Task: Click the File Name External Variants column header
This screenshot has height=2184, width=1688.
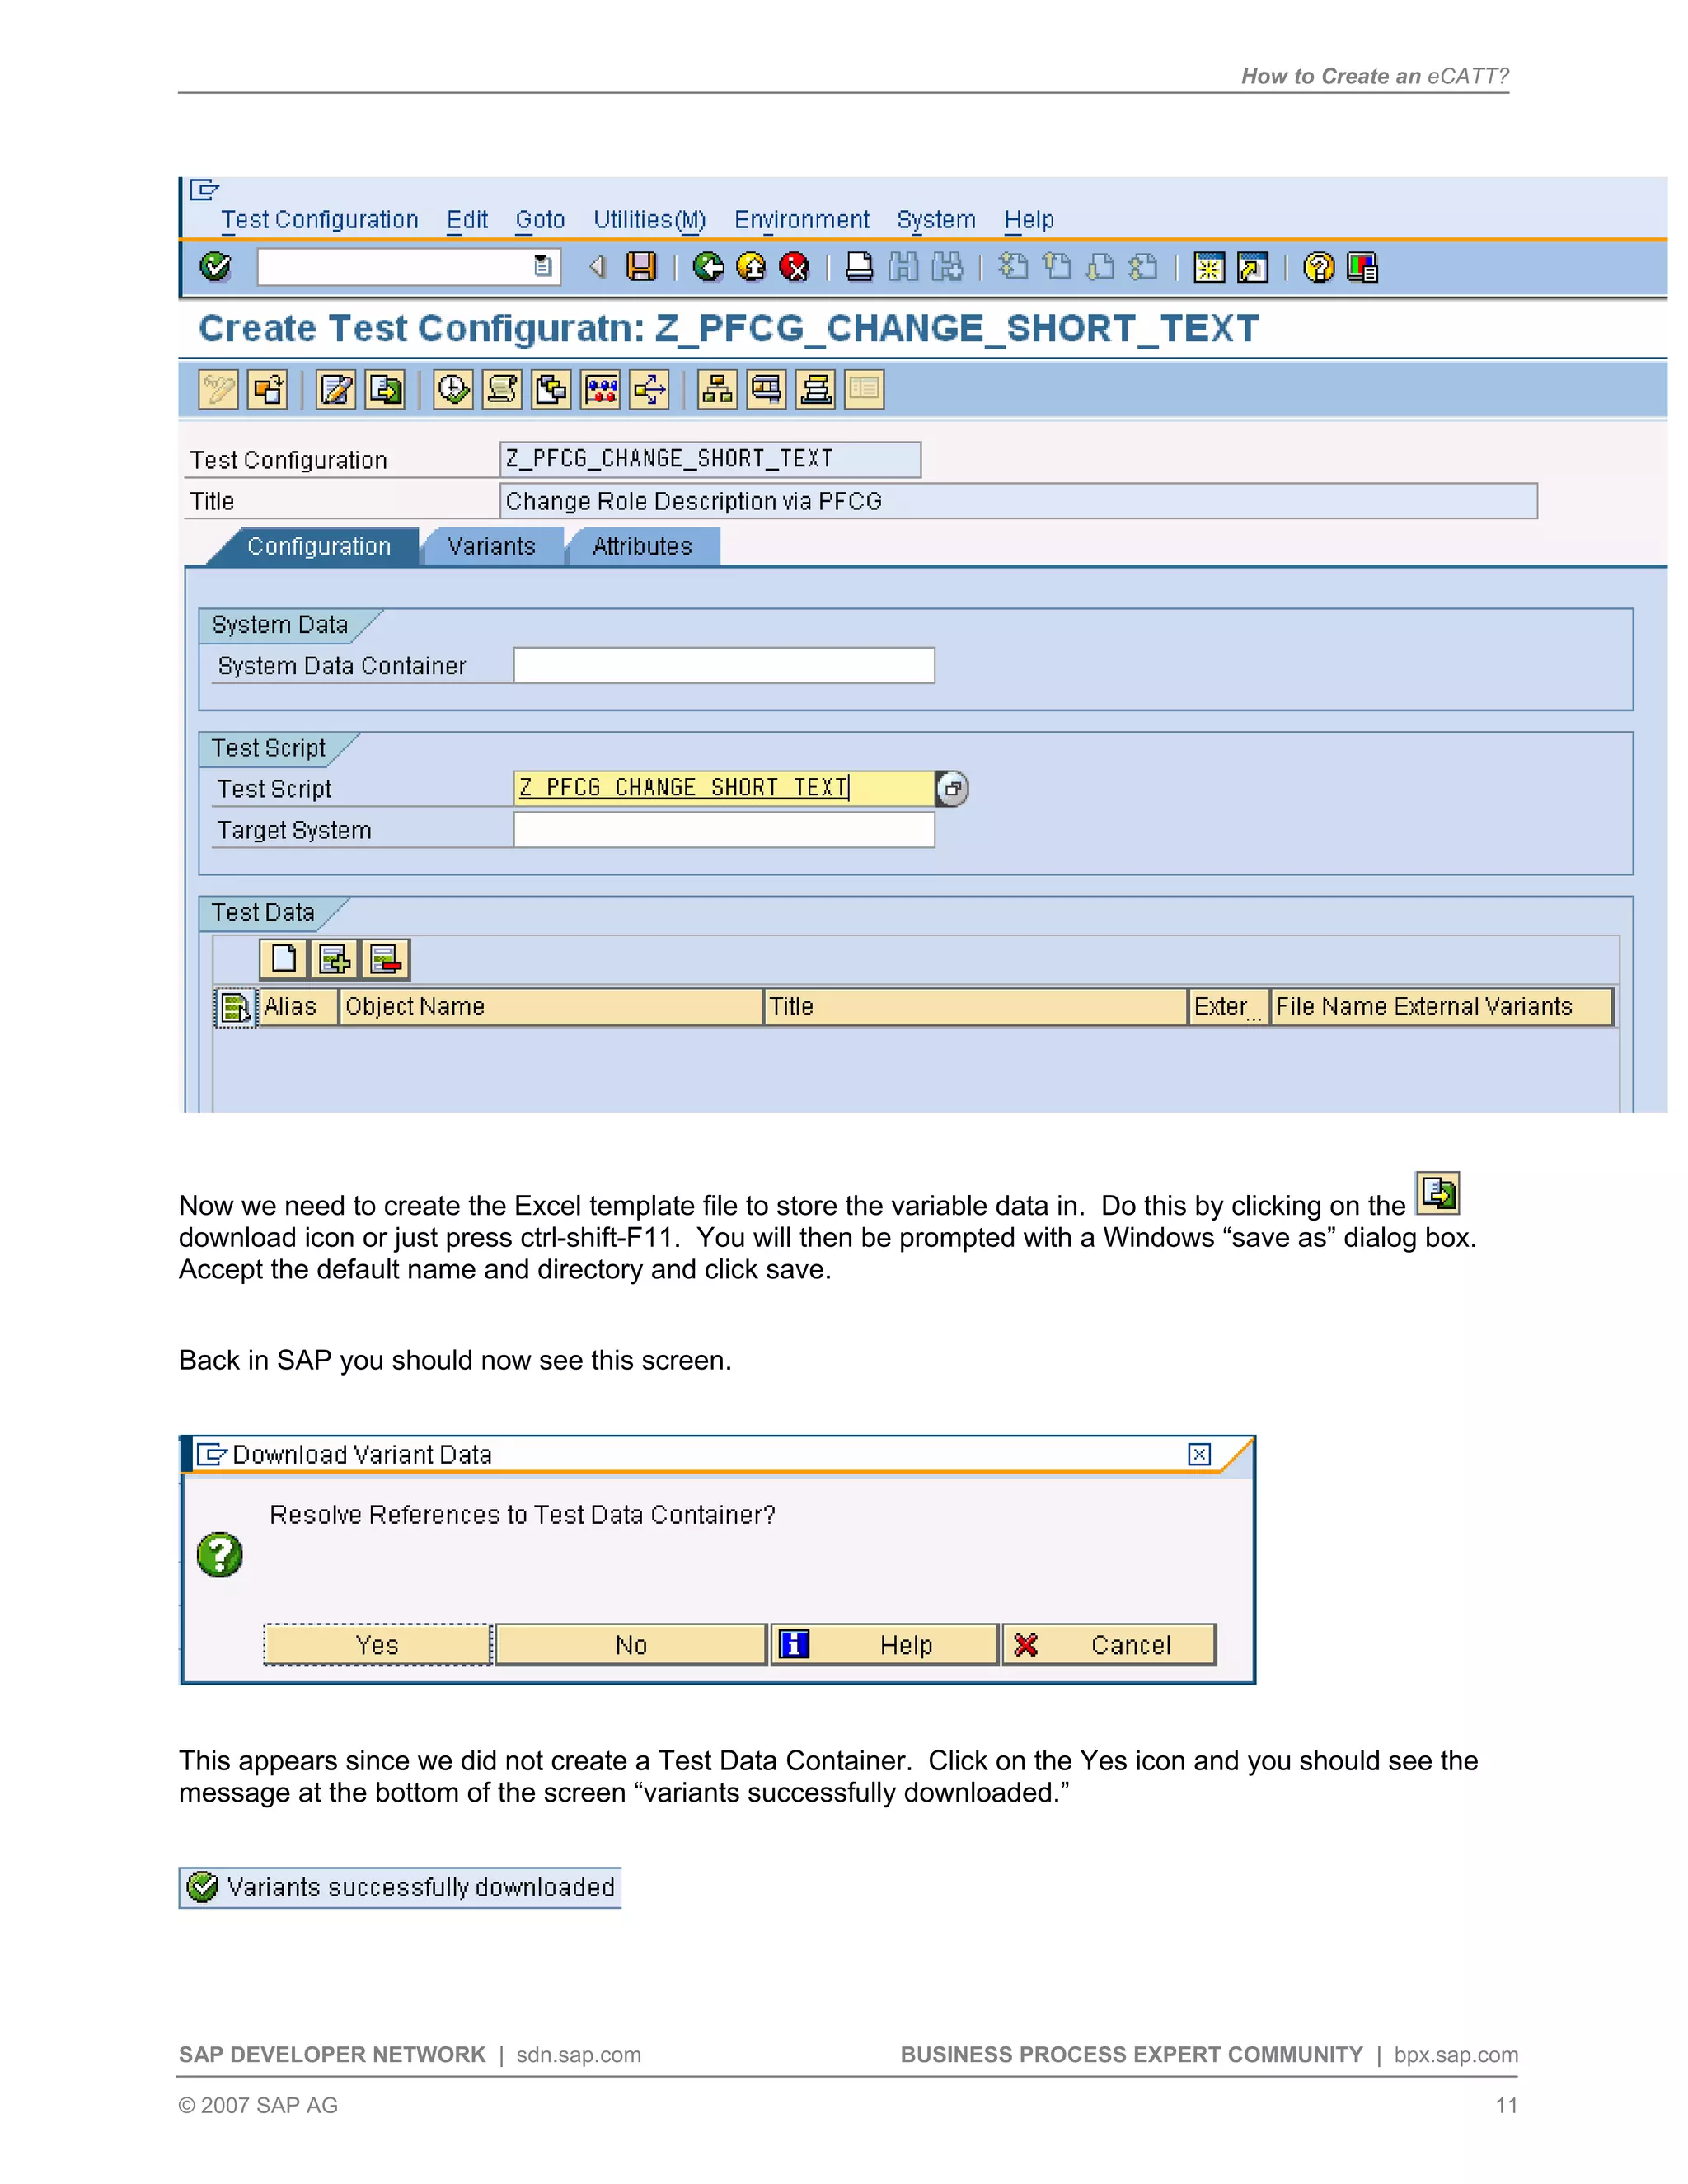Action: point(1442,1007)
